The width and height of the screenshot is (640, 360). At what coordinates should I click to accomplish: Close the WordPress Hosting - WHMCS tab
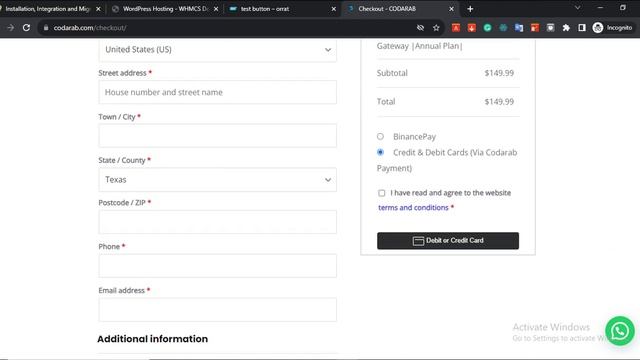pos(216,9)
